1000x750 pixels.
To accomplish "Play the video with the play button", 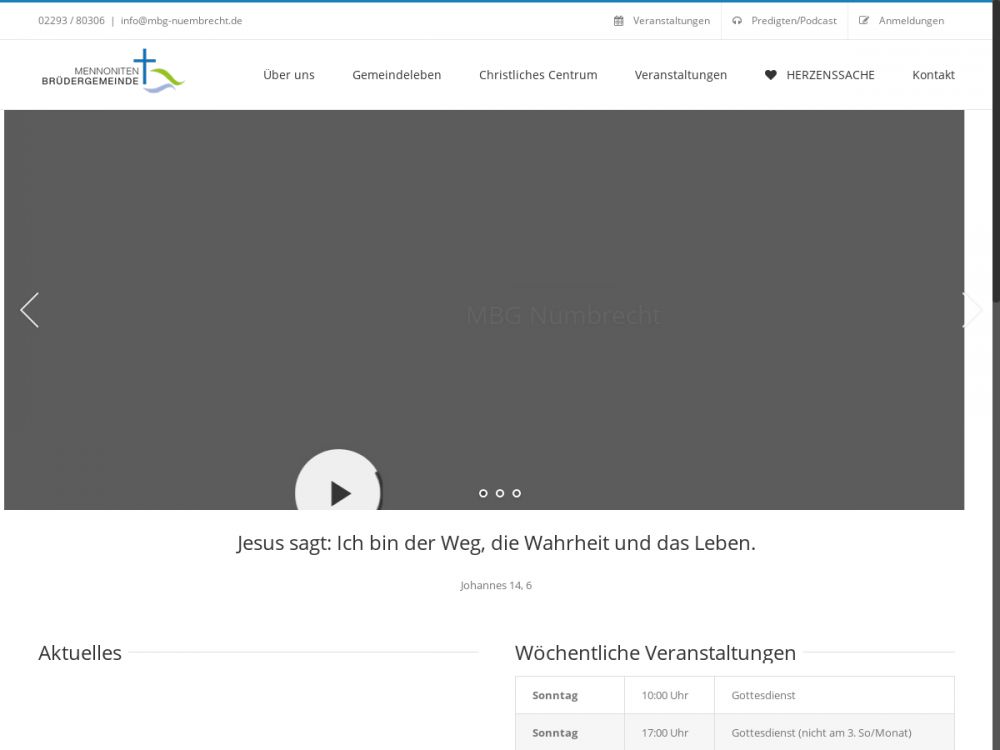I will tap(339, 490).
